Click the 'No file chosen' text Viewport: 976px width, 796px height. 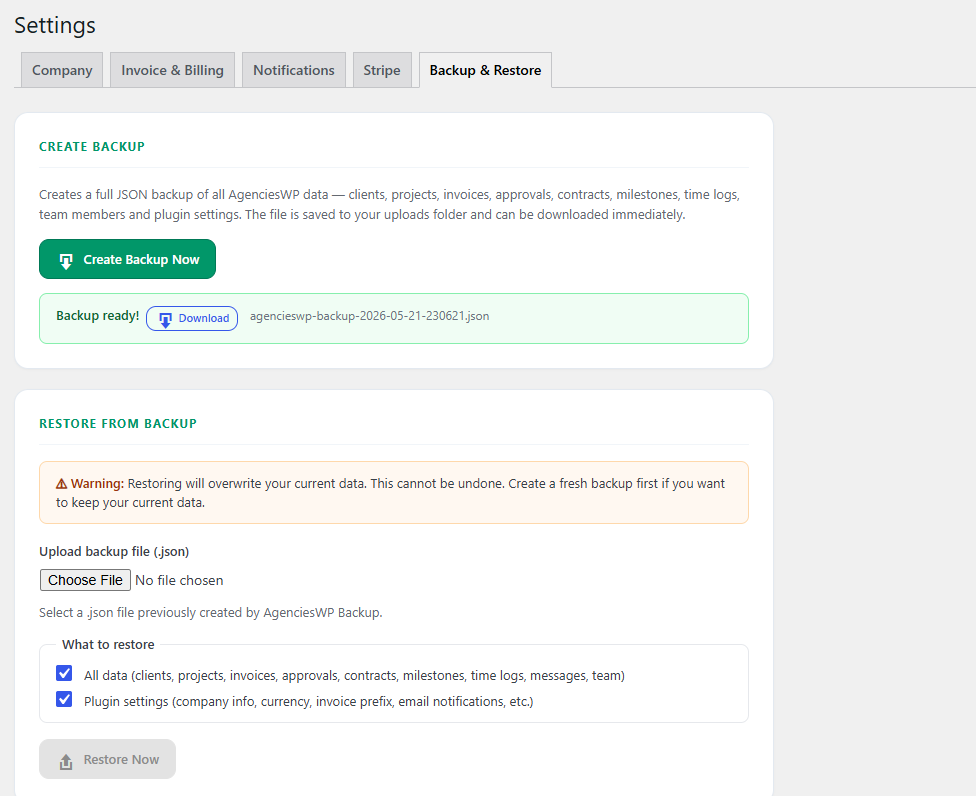[x=179, y=580]
